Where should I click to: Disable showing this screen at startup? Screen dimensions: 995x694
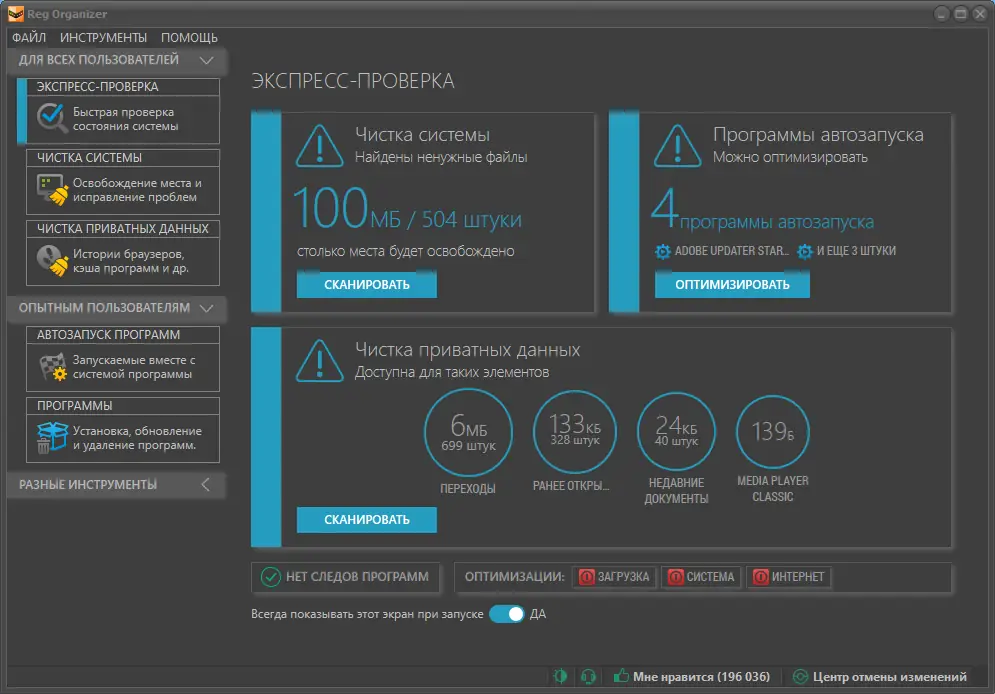(508, 614)
